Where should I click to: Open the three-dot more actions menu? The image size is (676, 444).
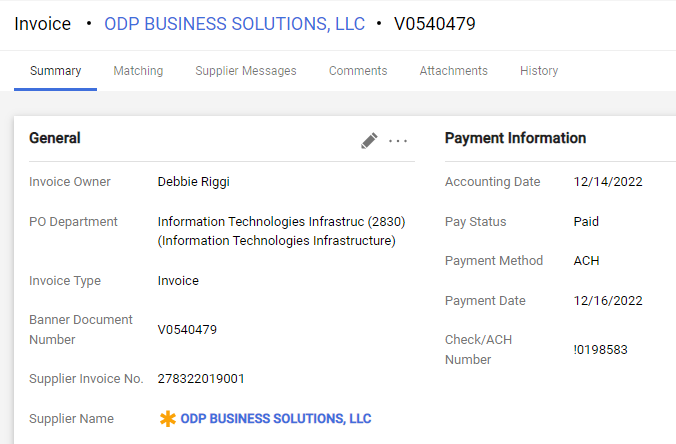click(399, 141)
